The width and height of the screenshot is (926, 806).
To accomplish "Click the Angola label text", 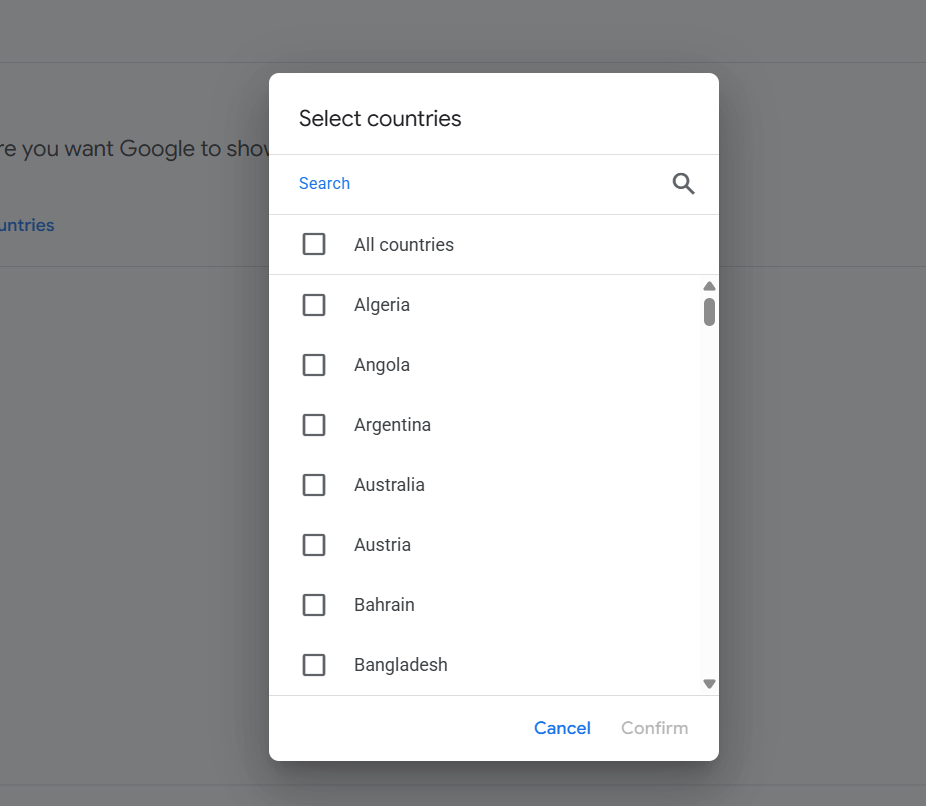I will [382, 365].
